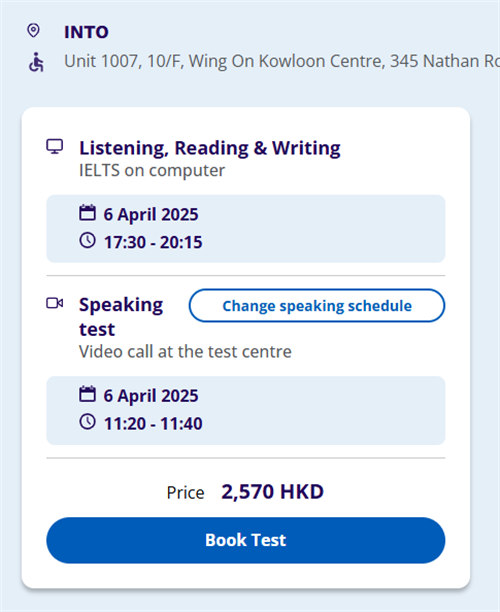Click the Listening, Reading & Writing heading
The width and height of the screenshot is (500, 612).
pos(210,148)
